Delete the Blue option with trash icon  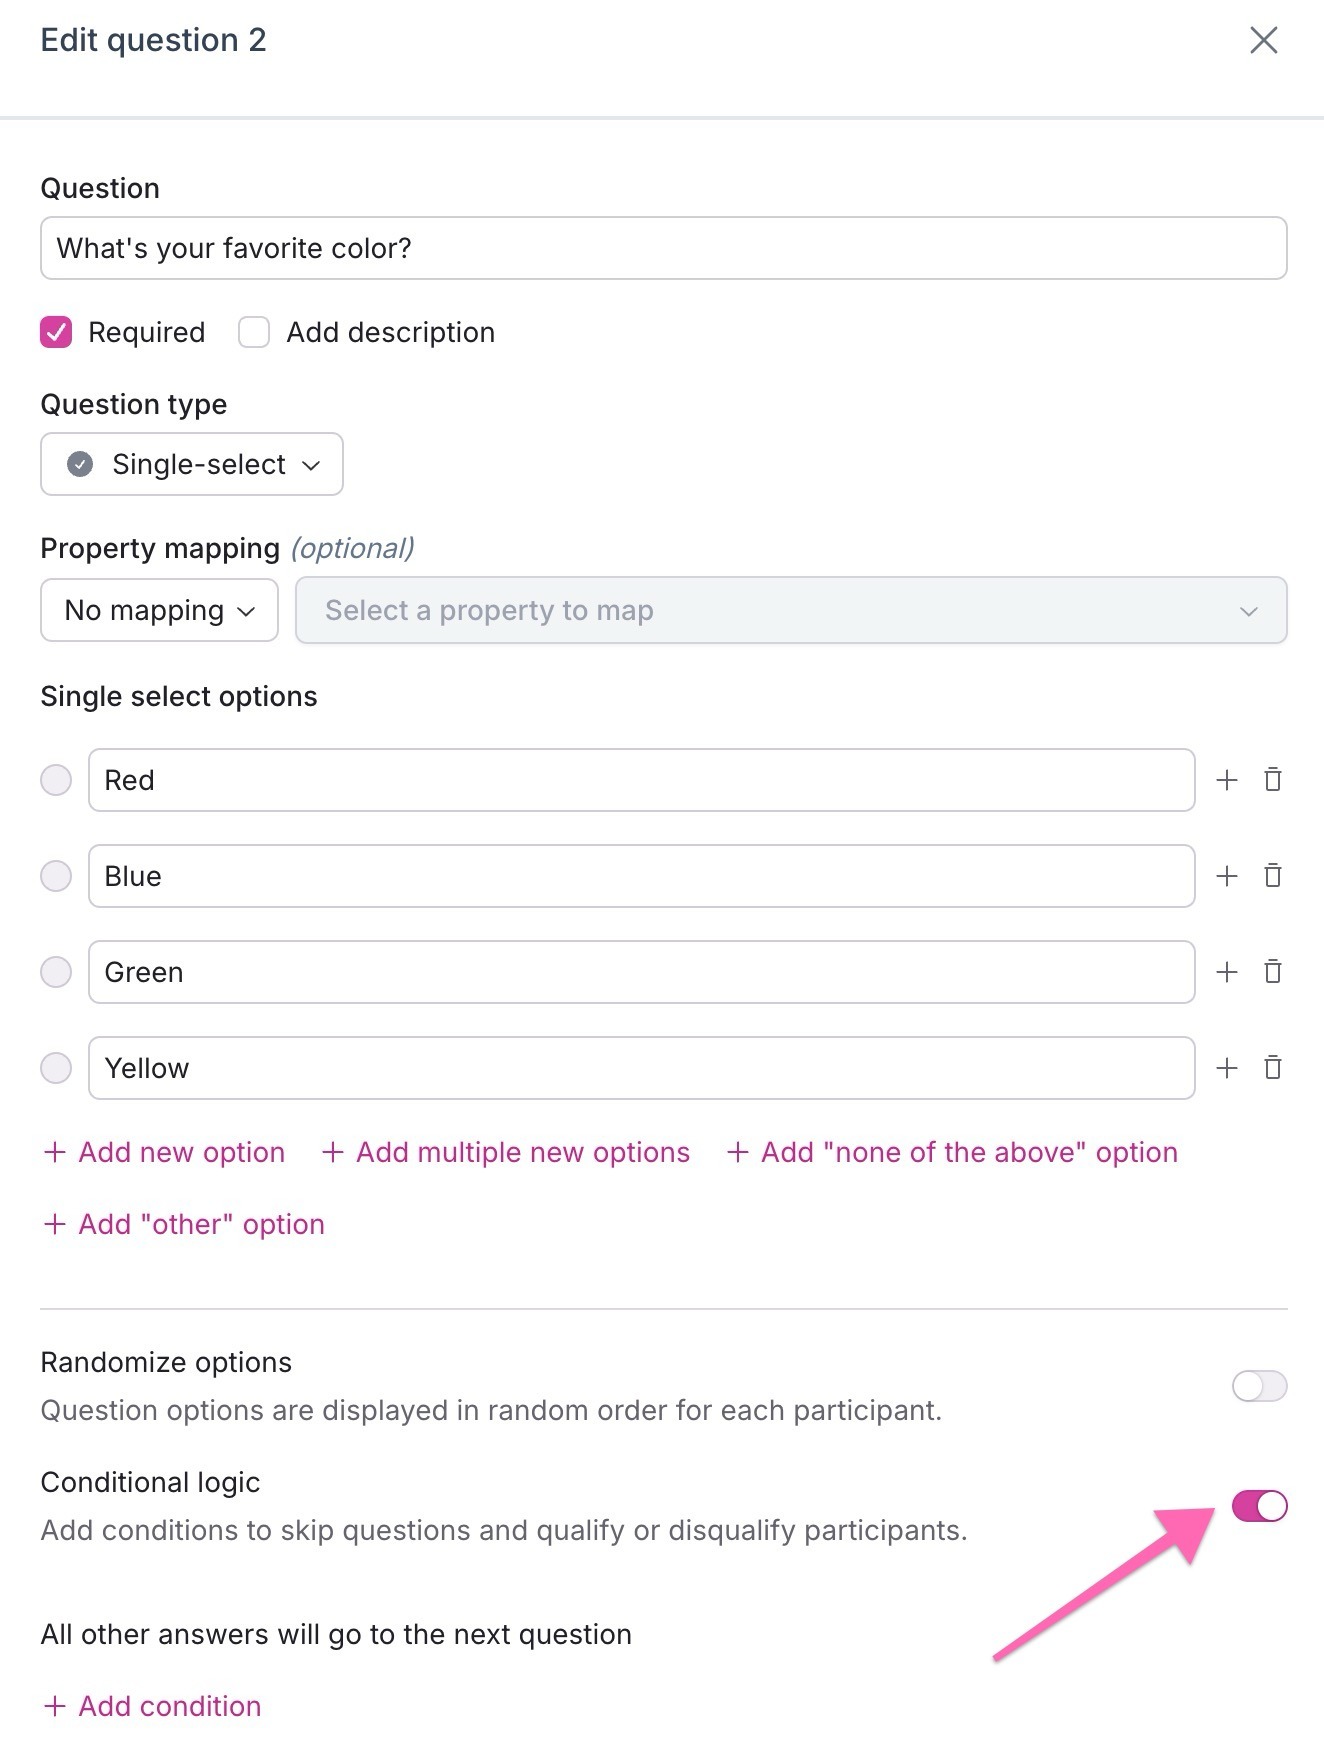tap(1272, 876)
